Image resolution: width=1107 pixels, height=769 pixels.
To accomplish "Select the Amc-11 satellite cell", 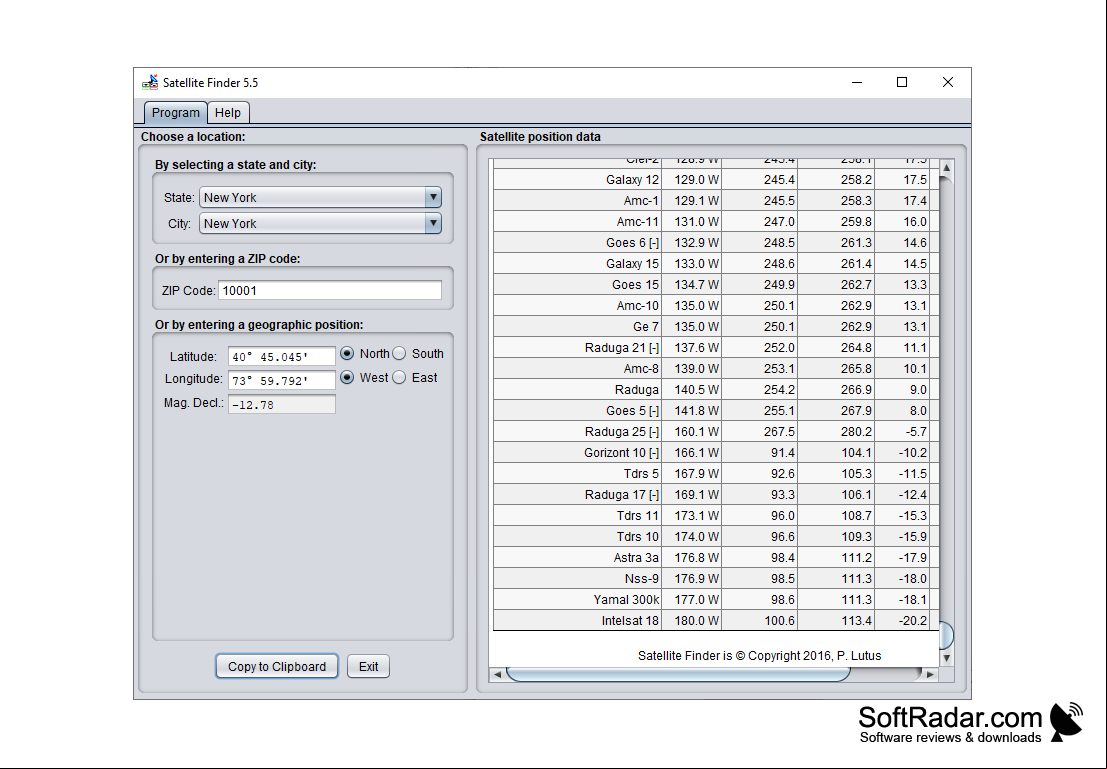I will pos(578,222).
